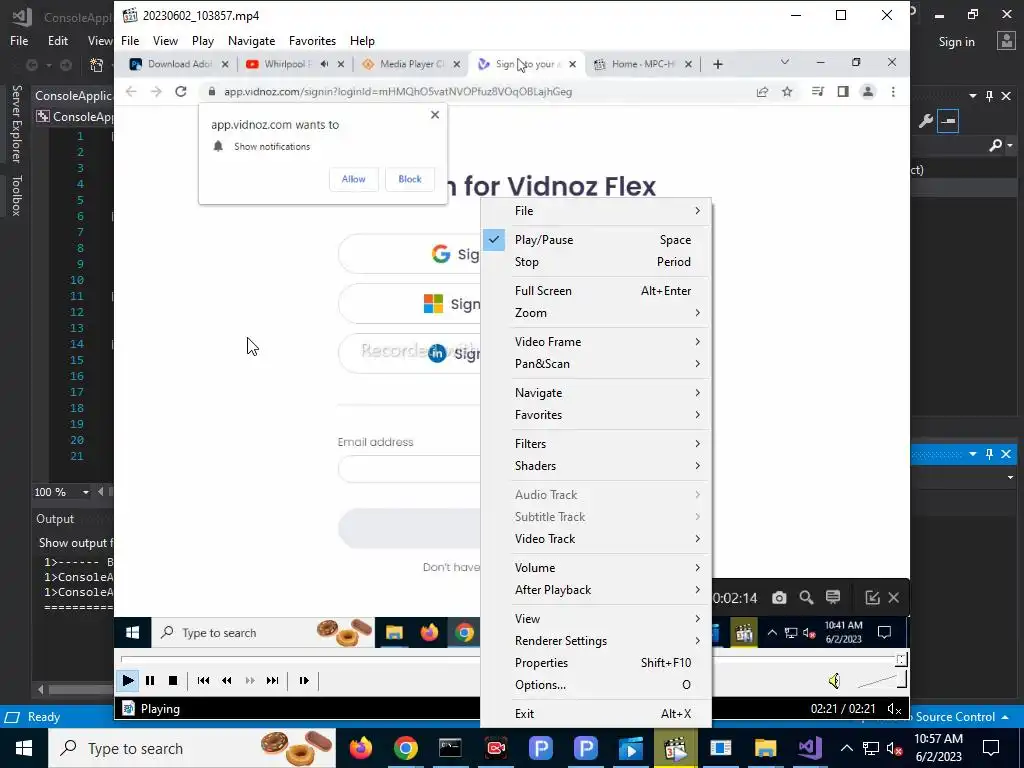Expand the Shaders submenu

596,466
